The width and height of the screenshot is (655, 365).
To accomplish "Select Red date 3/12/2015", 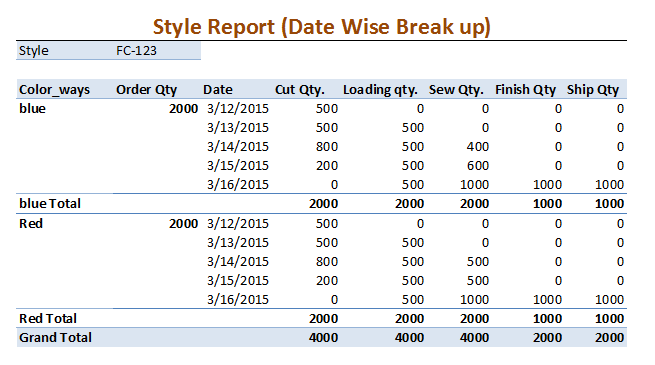I will 238,223.
